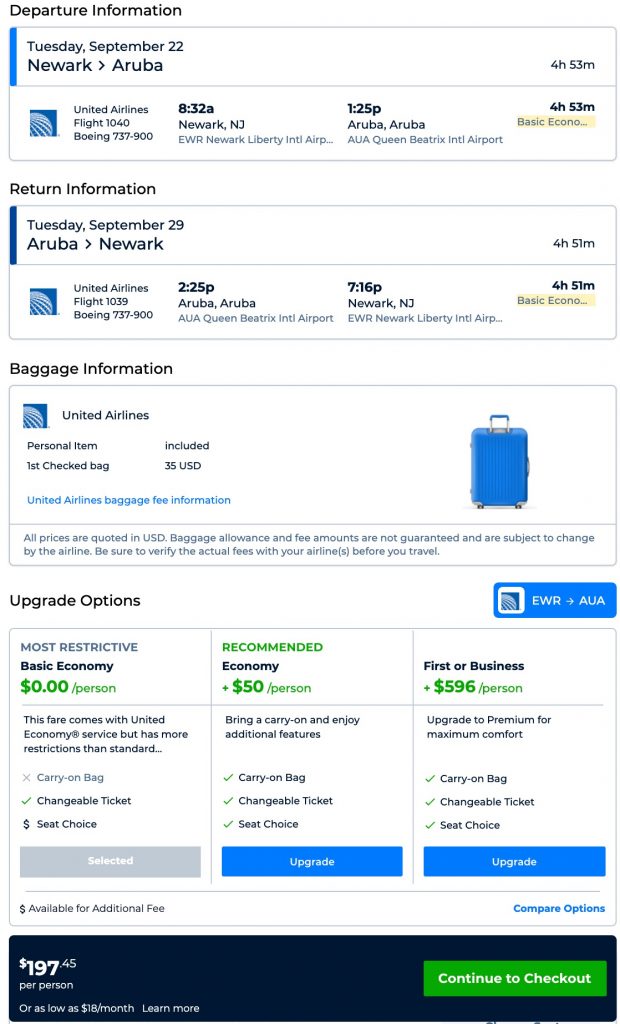Click Economy Carry-on Bag checkmark
The height and width of the screenshot is (1024, 620).
(x=228, y=778)
